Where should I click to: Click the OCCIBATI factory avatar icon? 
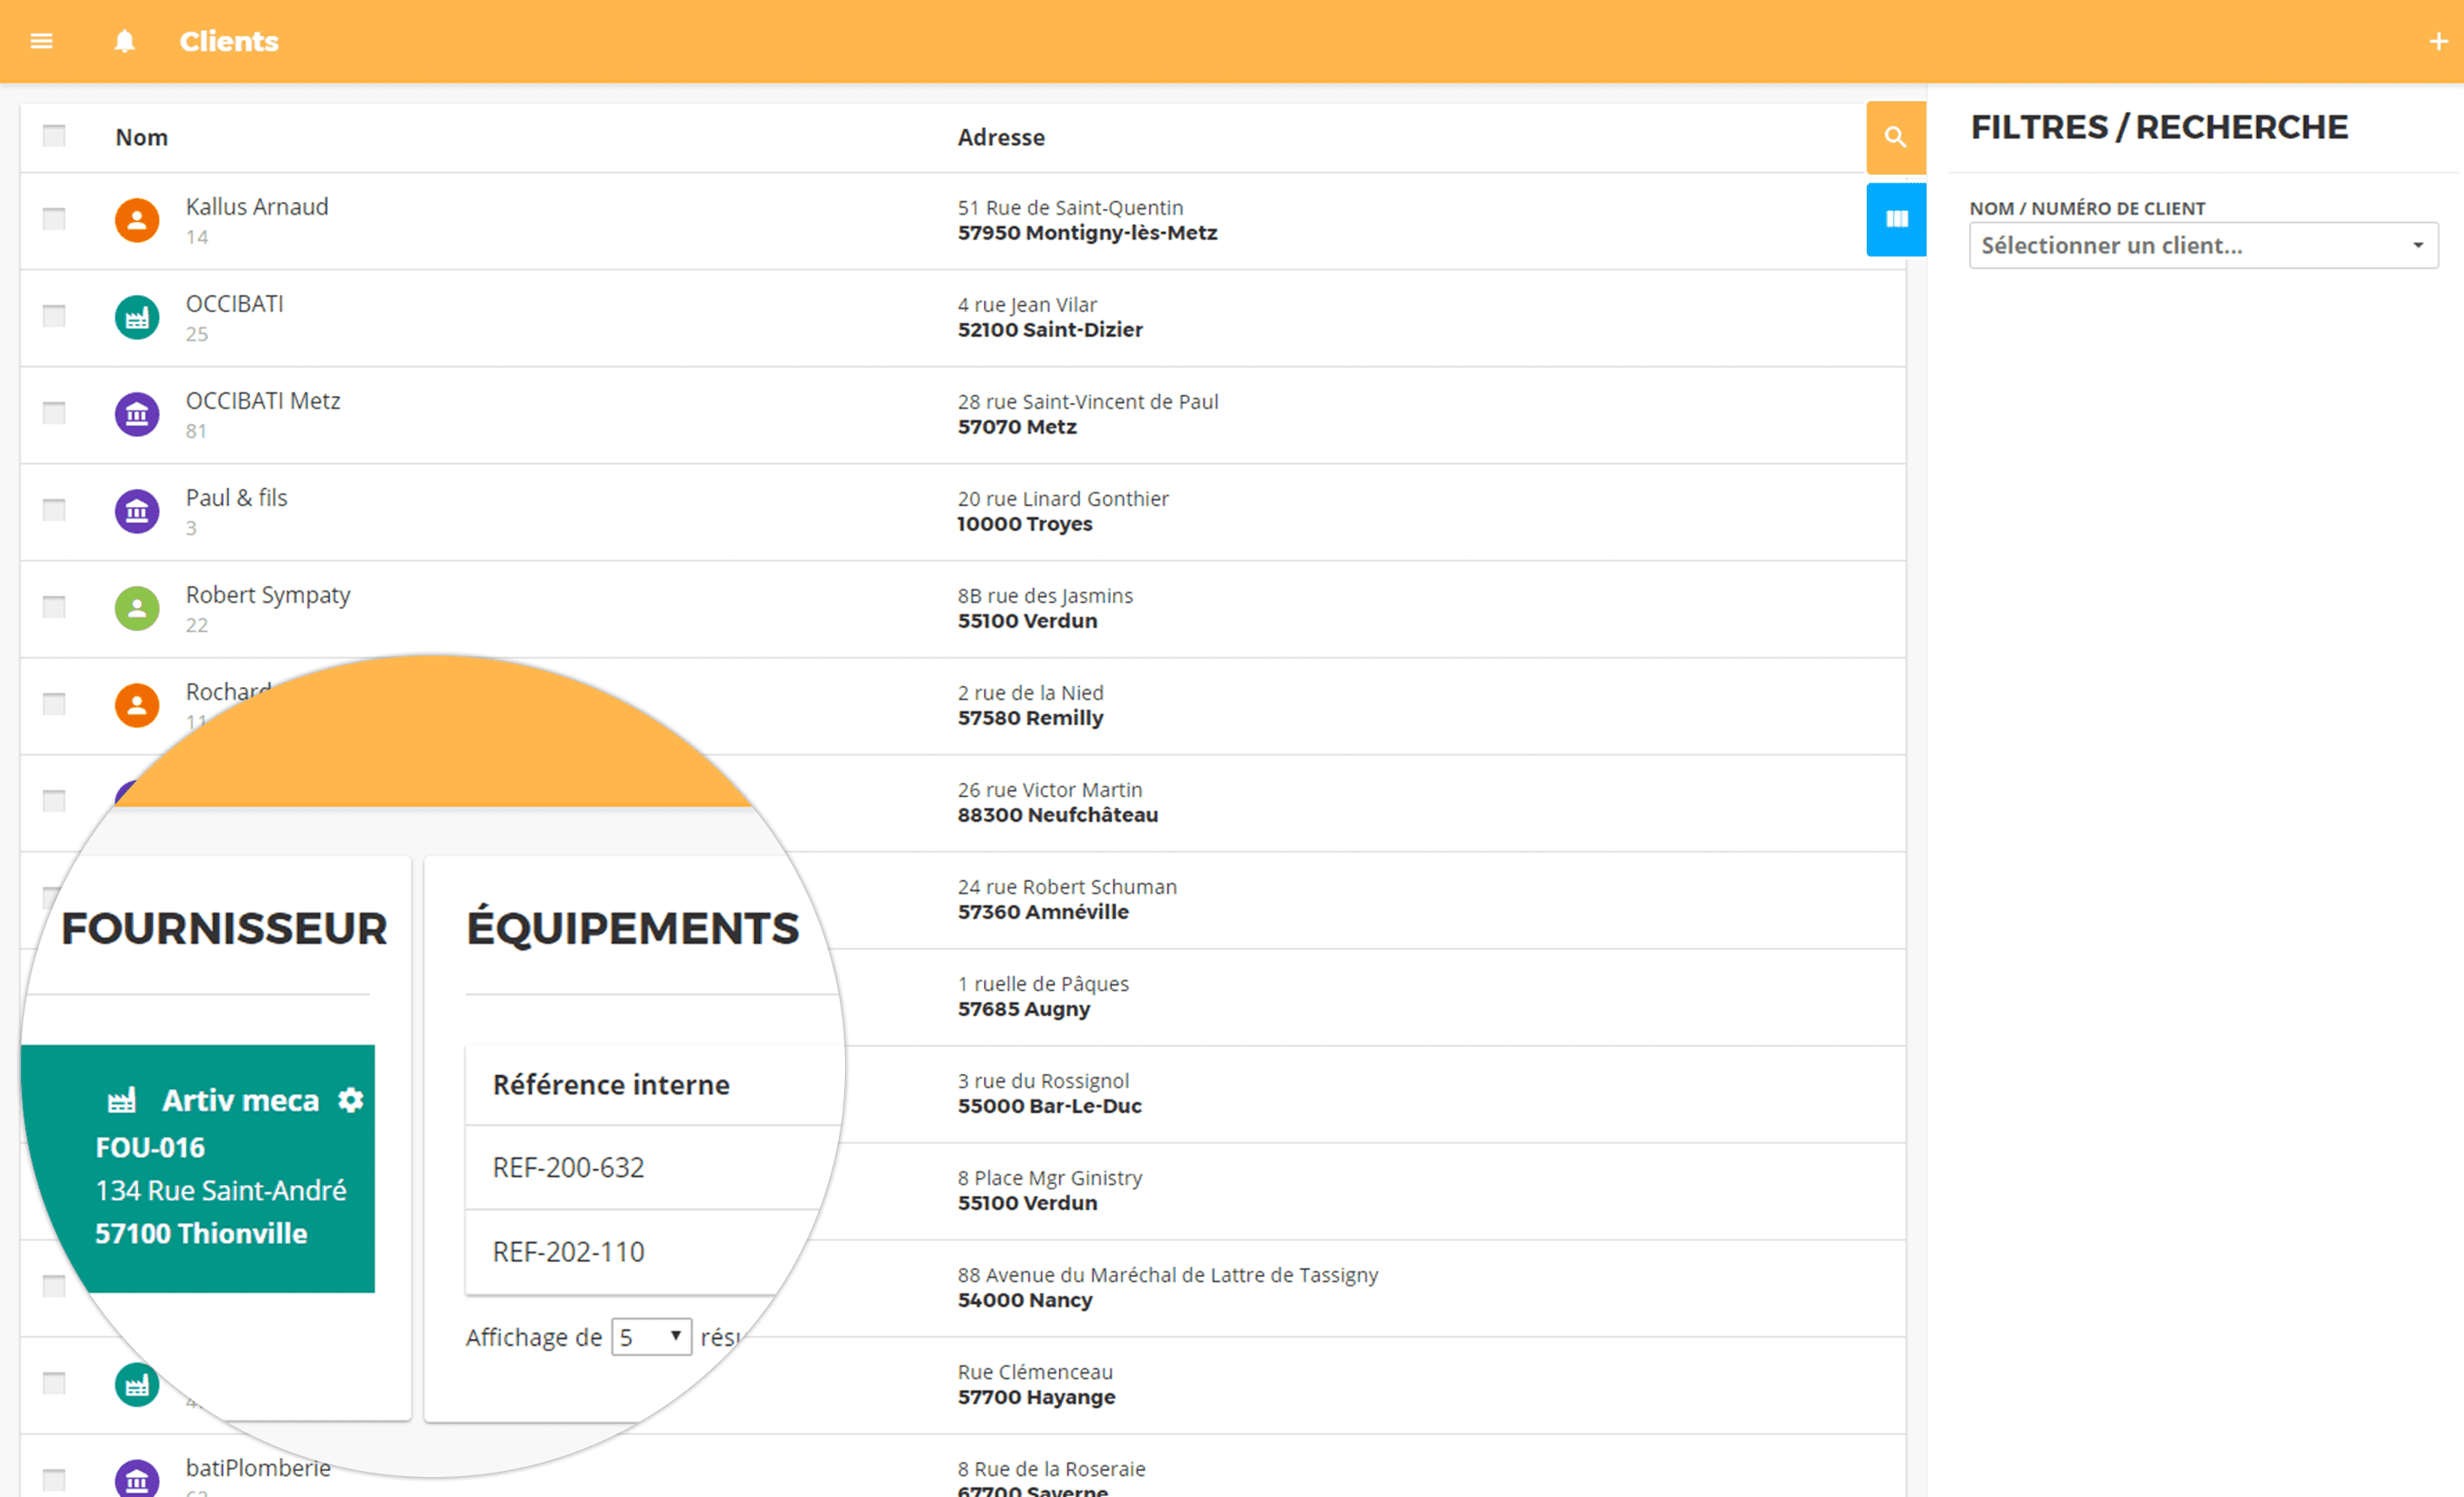[137, 317]
